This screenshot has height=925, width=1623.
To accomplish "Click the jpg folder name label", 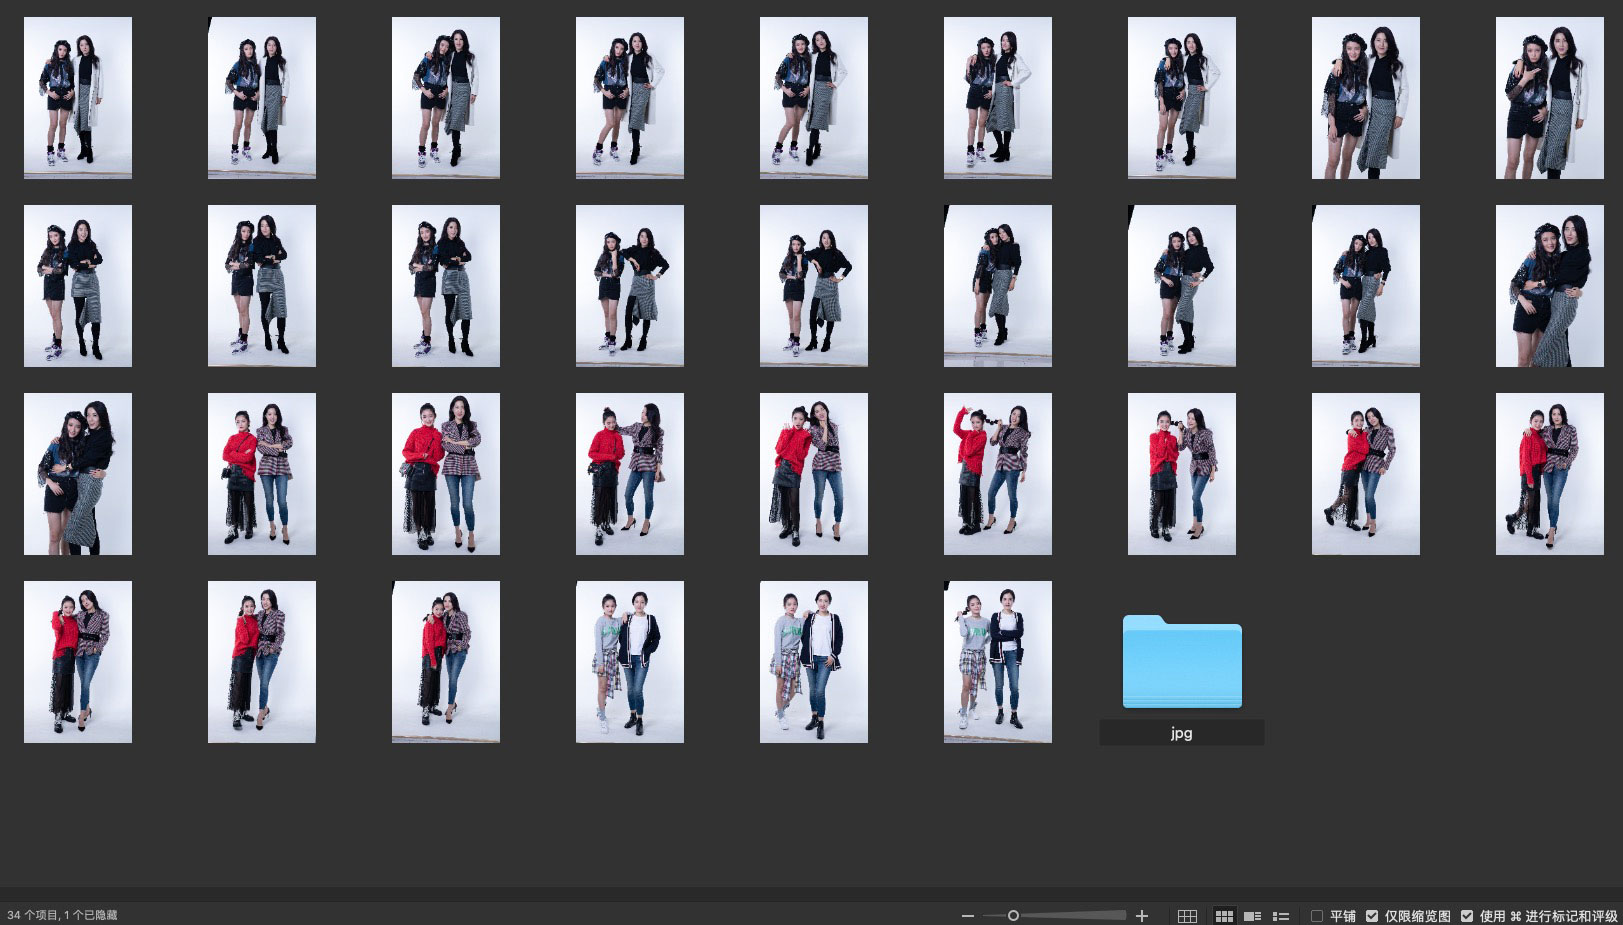I will [1181, 733].
